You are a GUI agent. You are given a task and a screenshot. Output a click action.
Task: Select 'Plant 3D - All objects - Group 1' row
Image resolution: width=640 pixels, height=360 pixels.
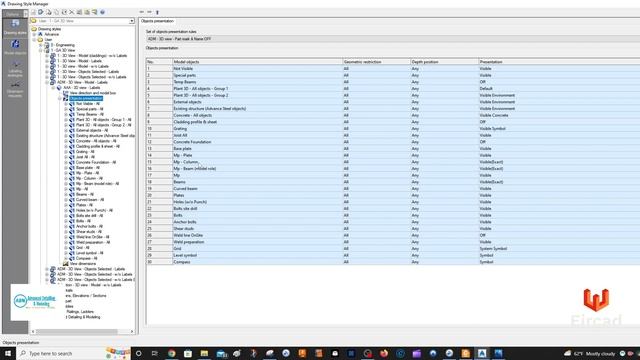click(393, 89)
